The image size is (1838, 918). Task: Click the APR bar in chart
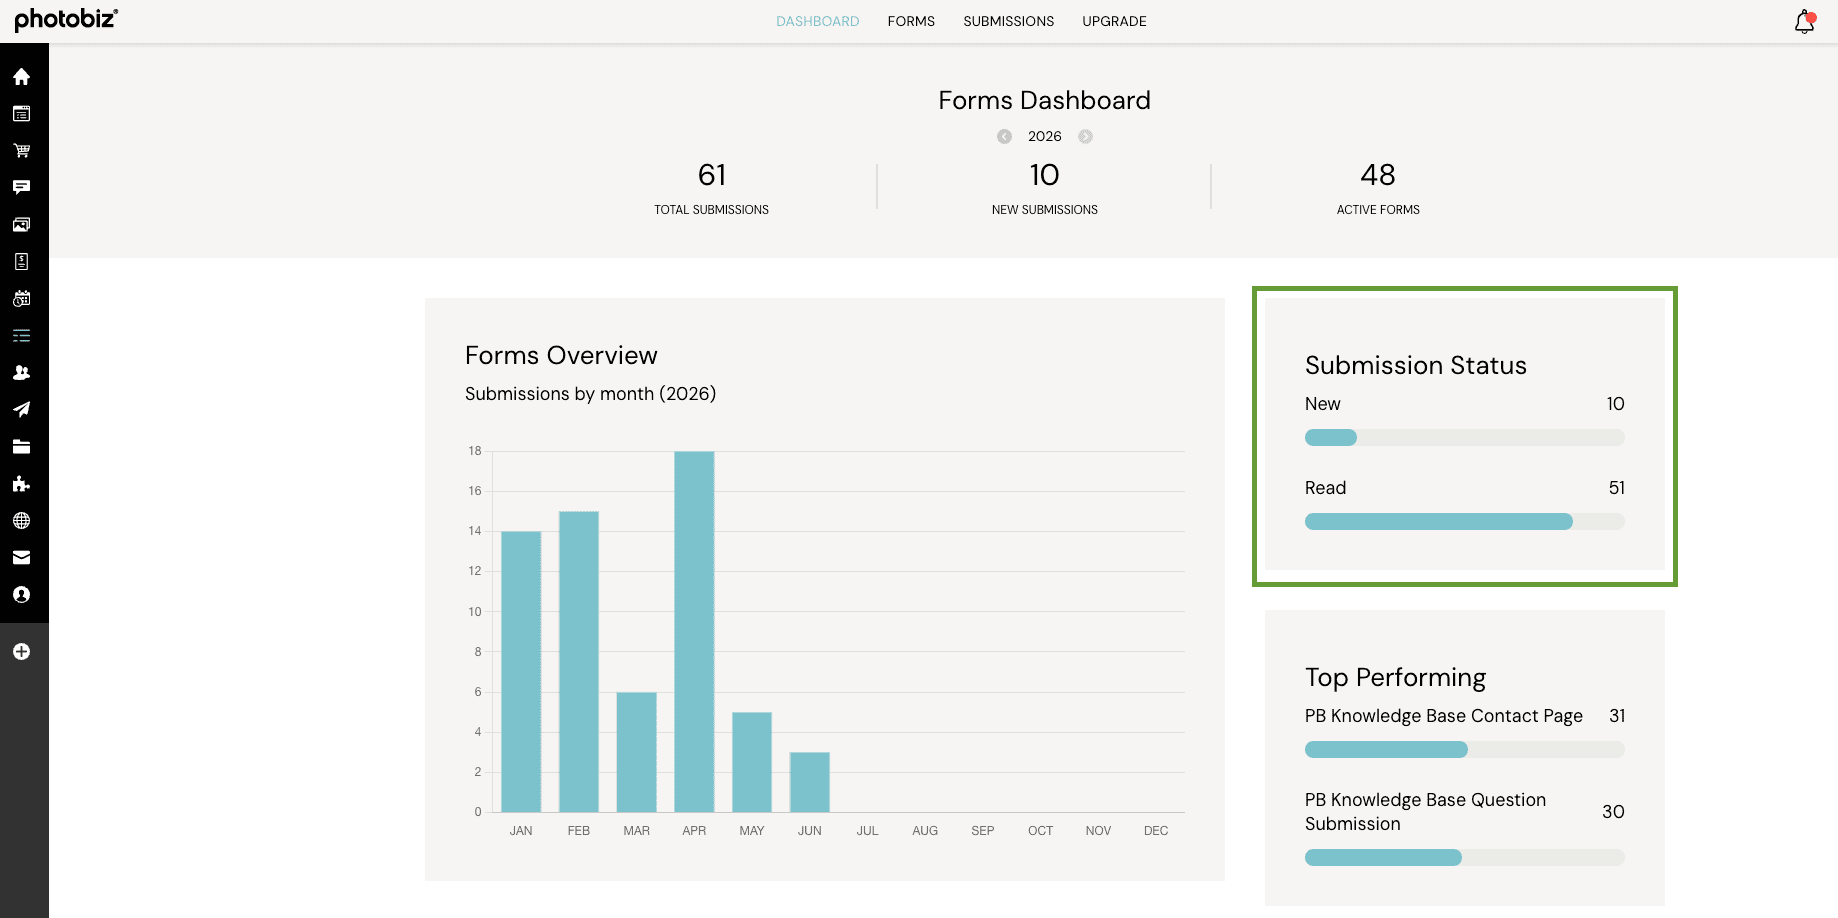[x=694, y=632]
